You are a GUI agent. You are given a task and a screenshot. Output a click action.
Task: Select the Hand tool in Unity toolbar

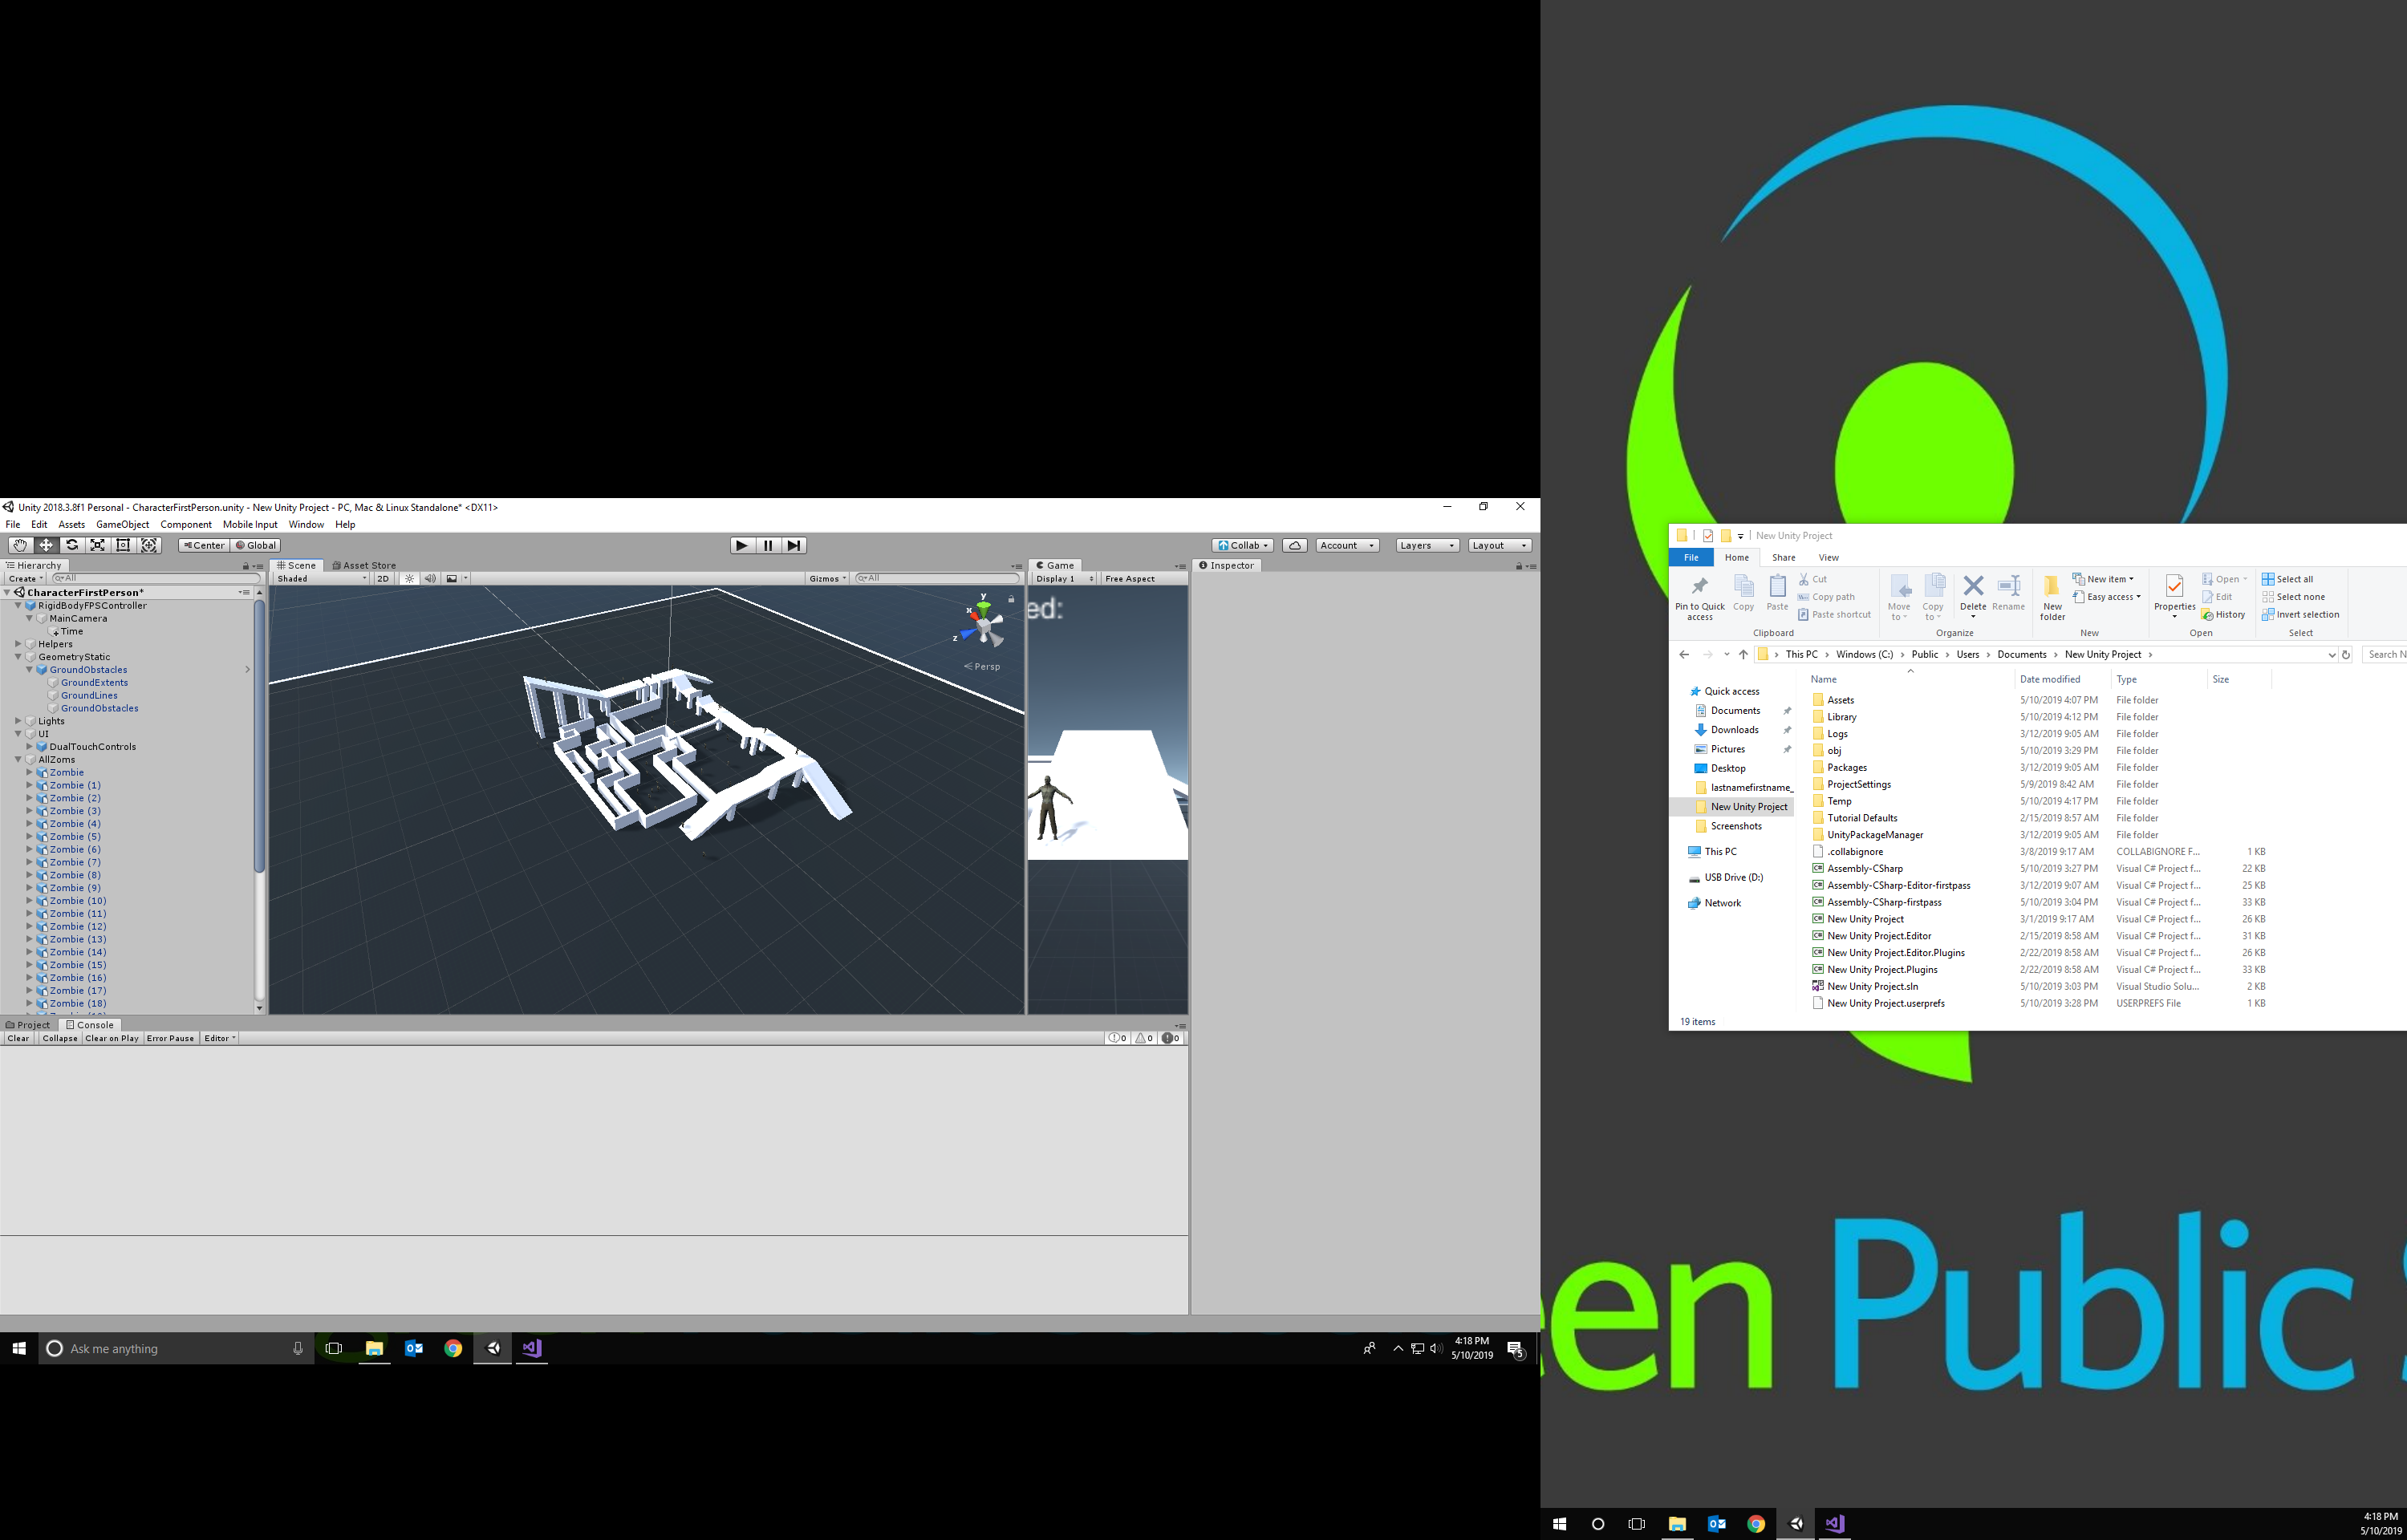coord(19,545)
